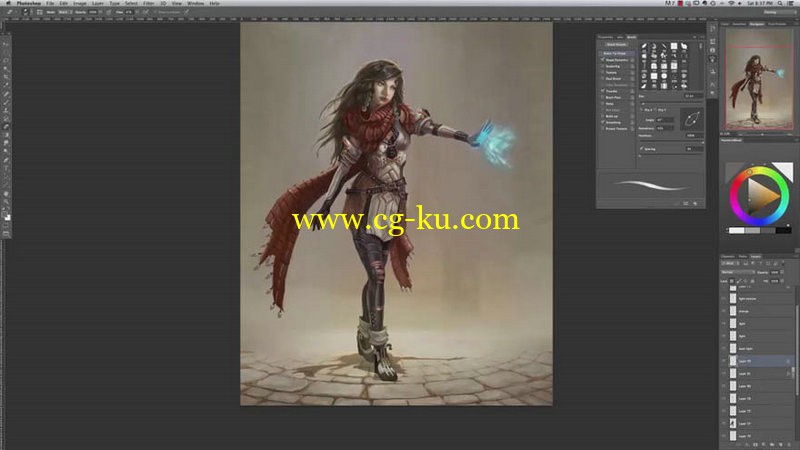Screen dimensions: 800x450
Task: Click the Angle input field
Action: coord(664,120)
